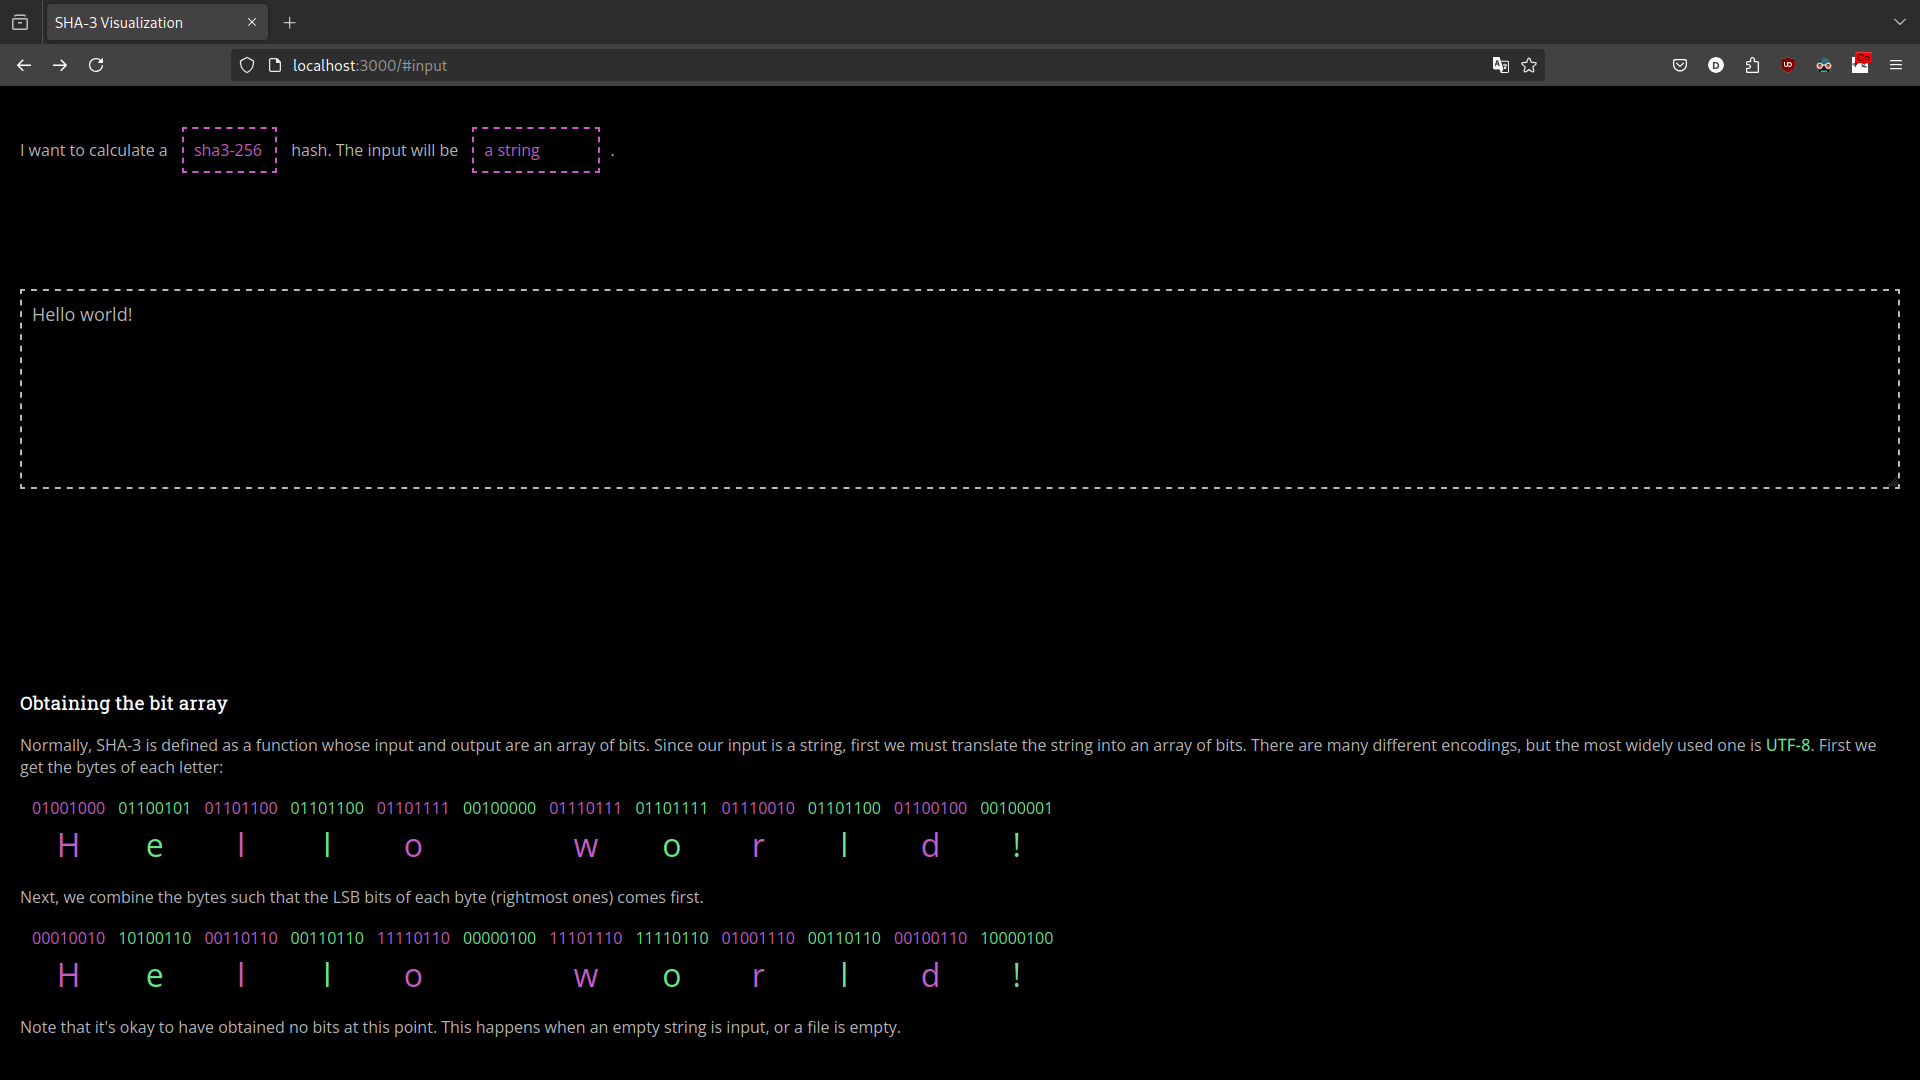Open the tracking protection shield

click(246, 65)
